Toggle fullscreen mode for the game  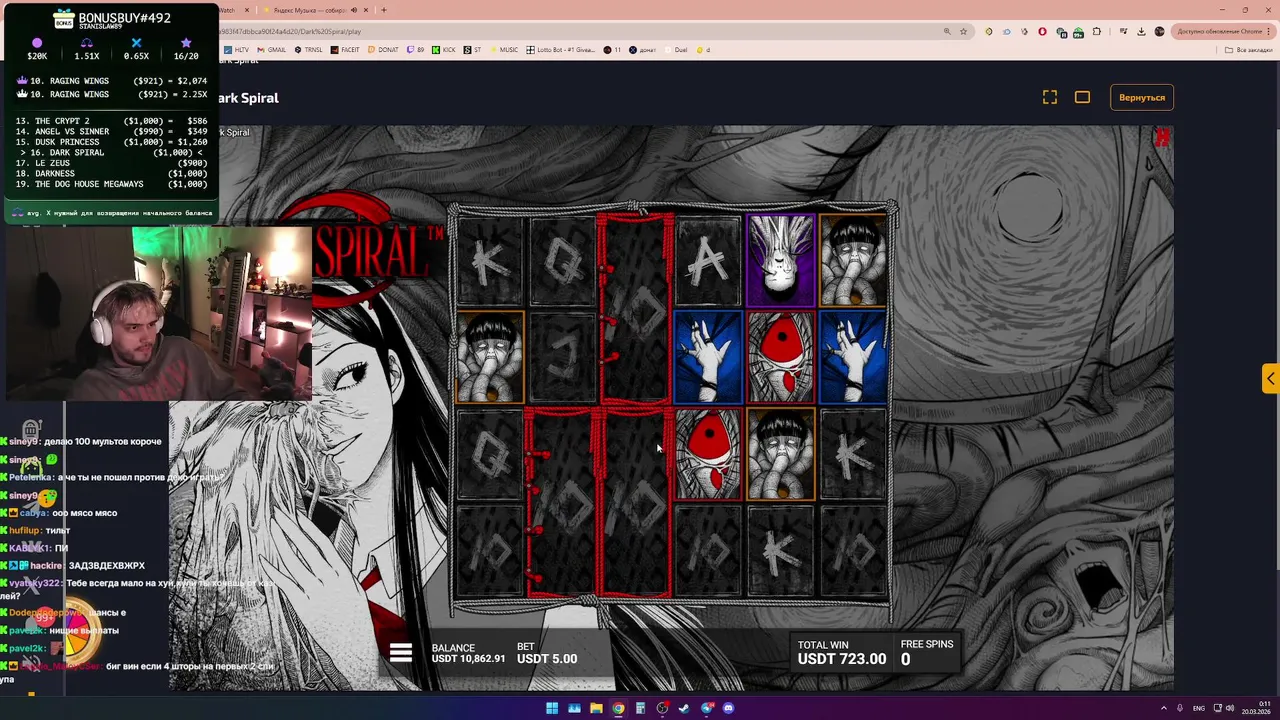click(1049, 97)
